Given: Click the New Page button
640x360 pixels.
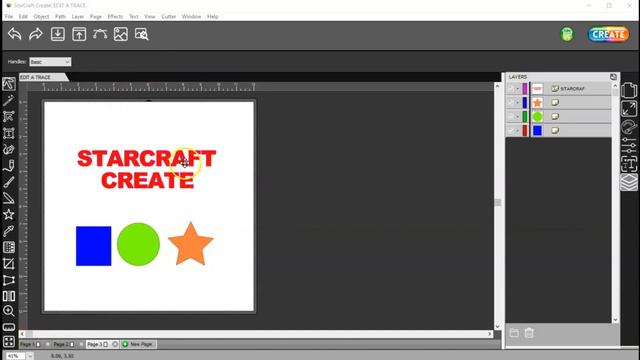Looking at the screenshot, I should [138, 344].
